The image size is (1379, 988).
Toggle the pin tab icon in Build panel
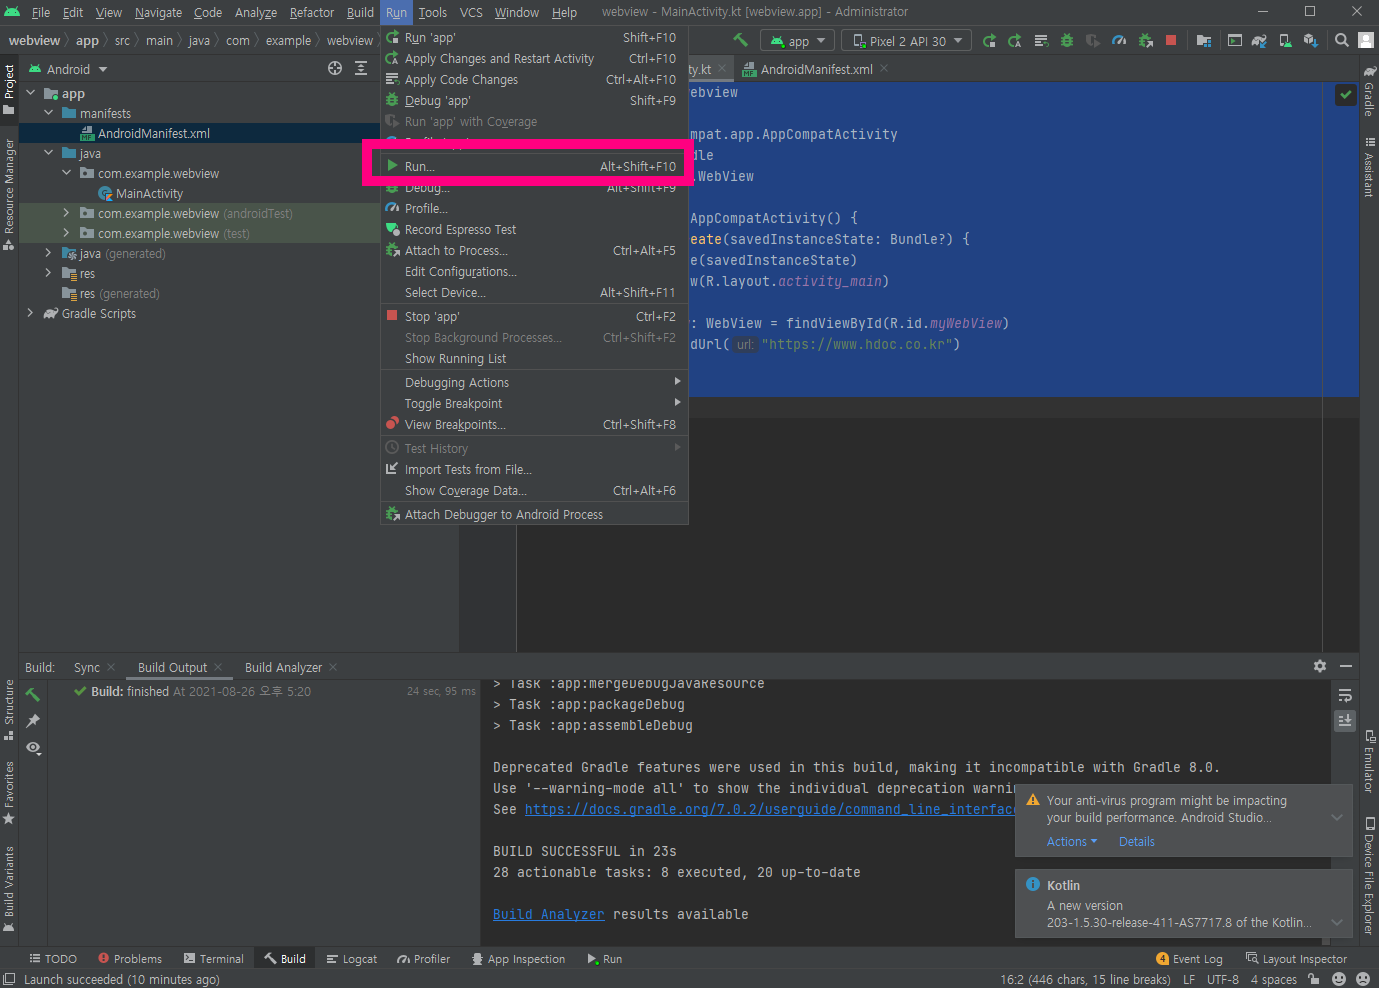[33, 721]
